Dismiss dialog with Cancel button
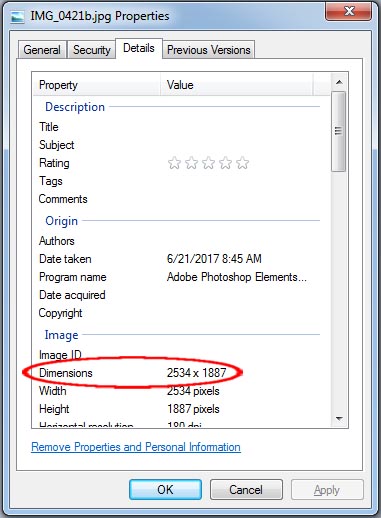 (x=246, y=490)
